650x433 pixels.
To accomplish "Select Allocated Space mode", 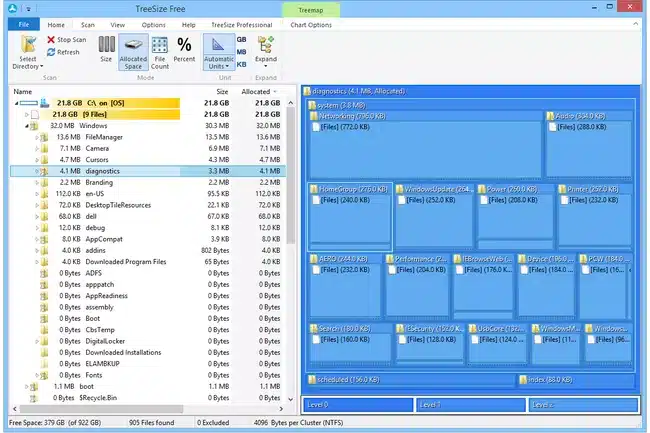I will pyautogui.click(x=133, y=50).
